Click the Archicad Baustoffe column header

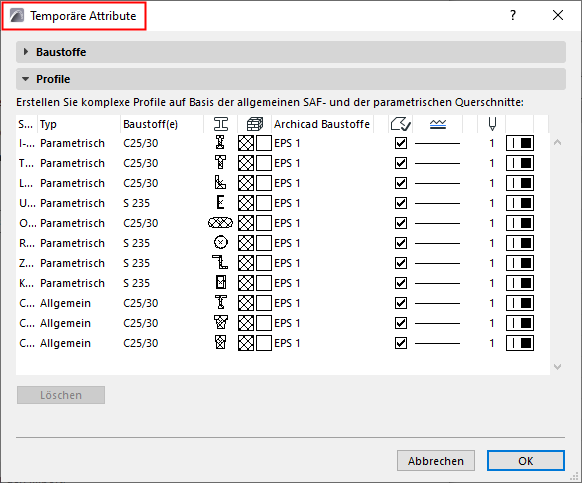pyautogui.click(x=322, y=124)
